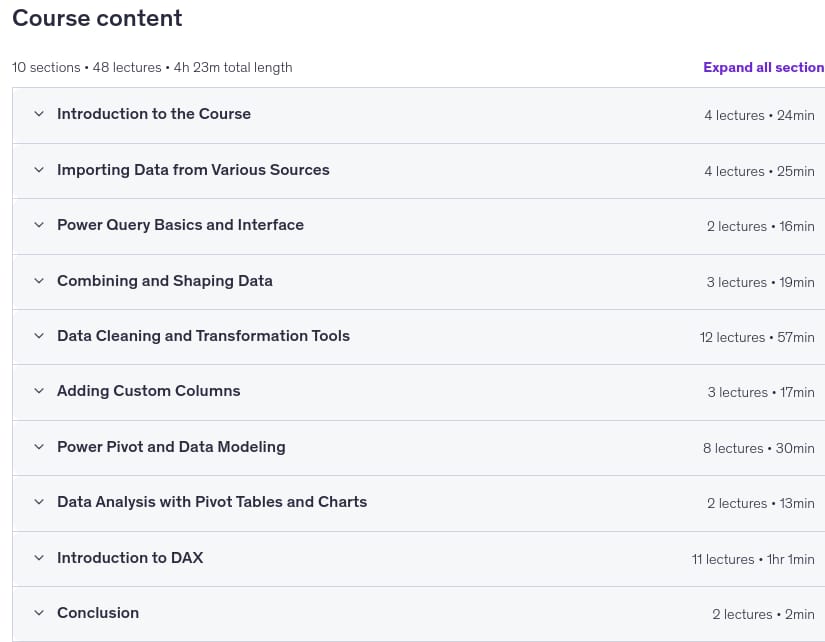Expand the Introduction to DAX chevron
Viewport: 825px width, 642px height.
click(39, 558)
